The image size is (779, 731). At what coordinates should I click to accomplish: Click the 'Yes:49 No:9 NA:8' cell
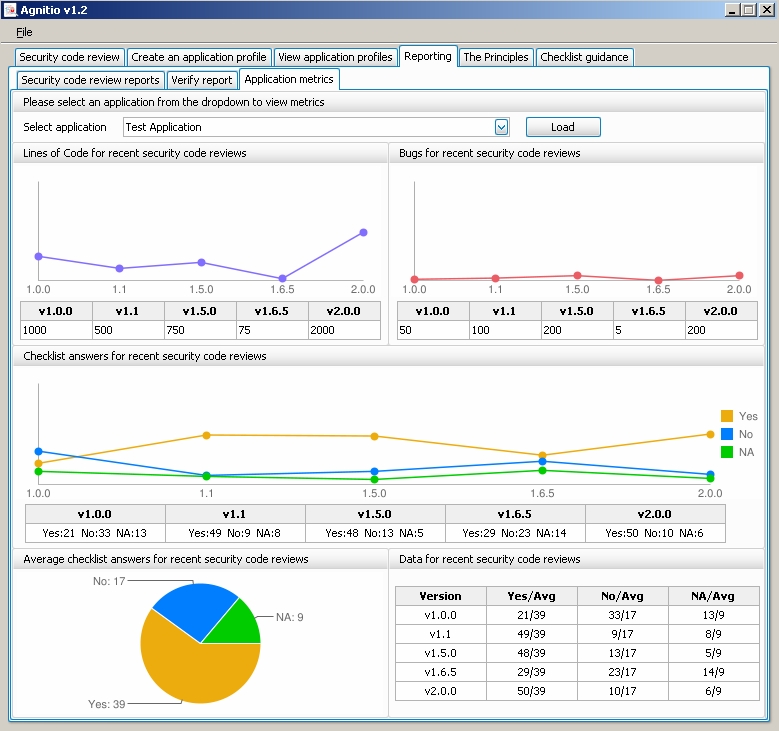(235, 533)
